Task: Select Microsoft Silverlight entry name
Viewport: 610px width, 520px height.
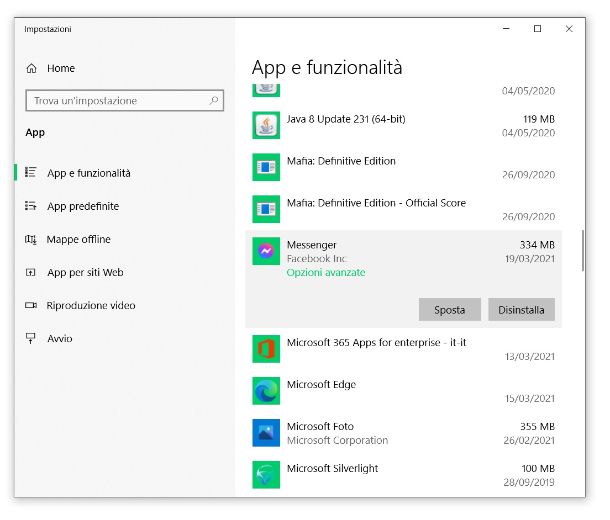Action: tap(332, 469)
